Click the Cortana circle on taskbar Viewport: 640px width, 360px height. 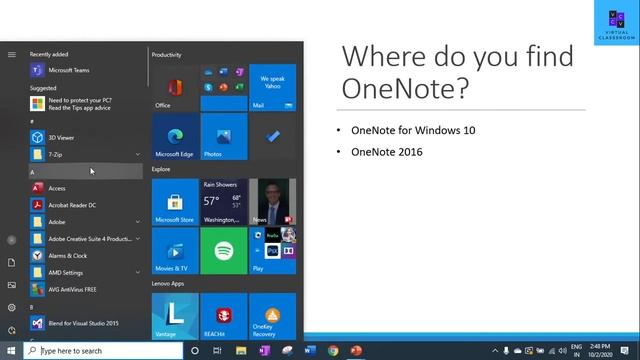tap(195, 351)
